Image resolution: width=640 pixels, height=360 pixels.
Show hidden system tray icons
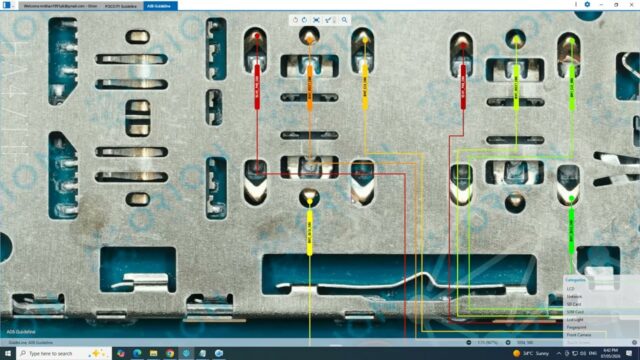559,353
